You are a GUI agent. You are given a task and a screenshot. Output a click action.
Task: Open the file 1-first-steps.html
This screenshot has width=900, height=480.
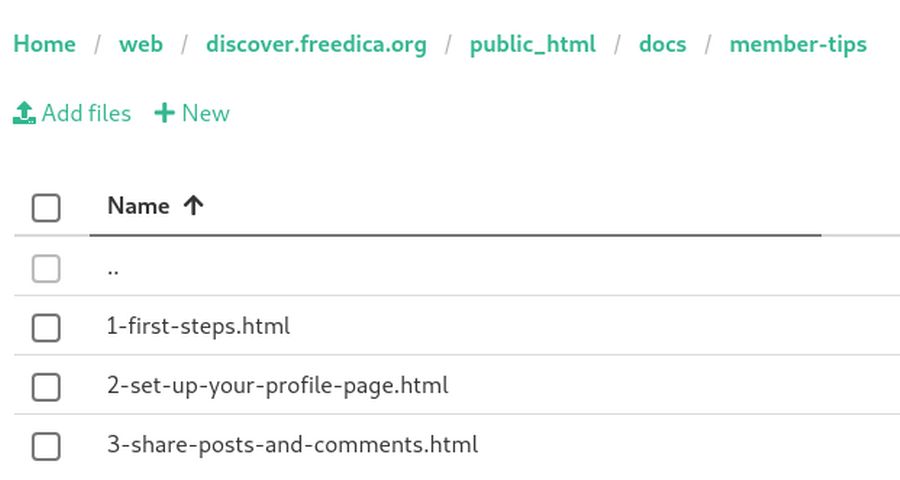coord(198,326)
